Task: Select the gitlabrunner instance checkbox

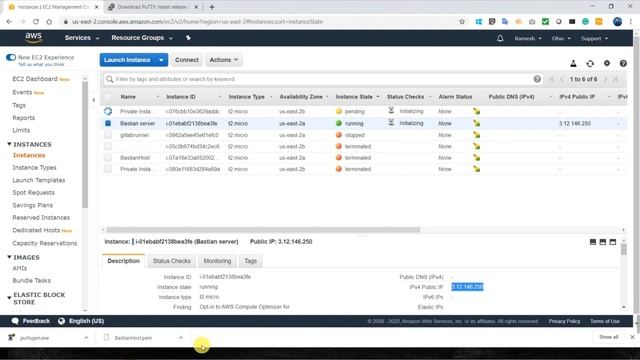Action: pyautogui.click(x=108, y=135)
